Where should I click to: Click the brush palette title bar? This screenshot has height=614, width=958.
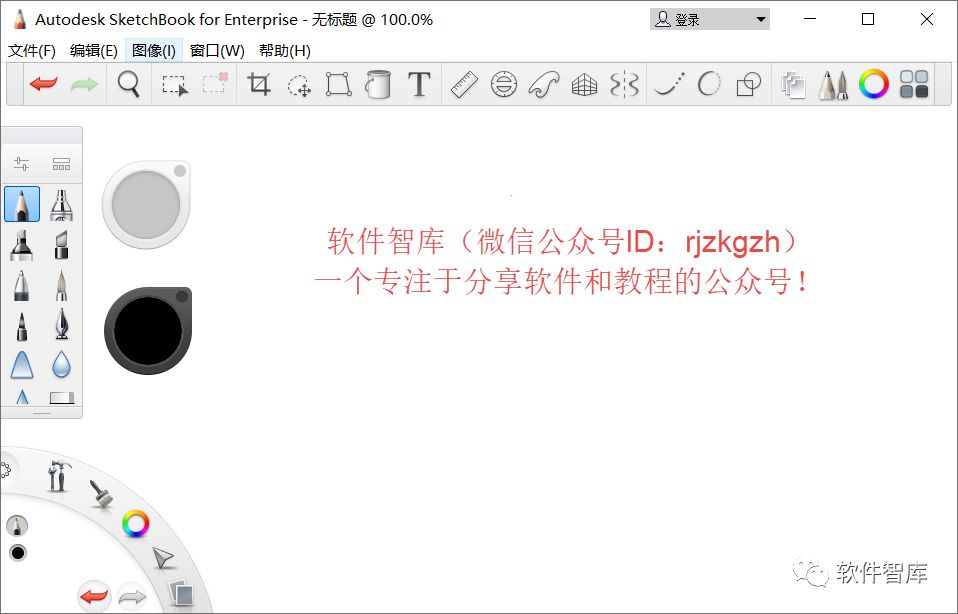coord(42,135)
